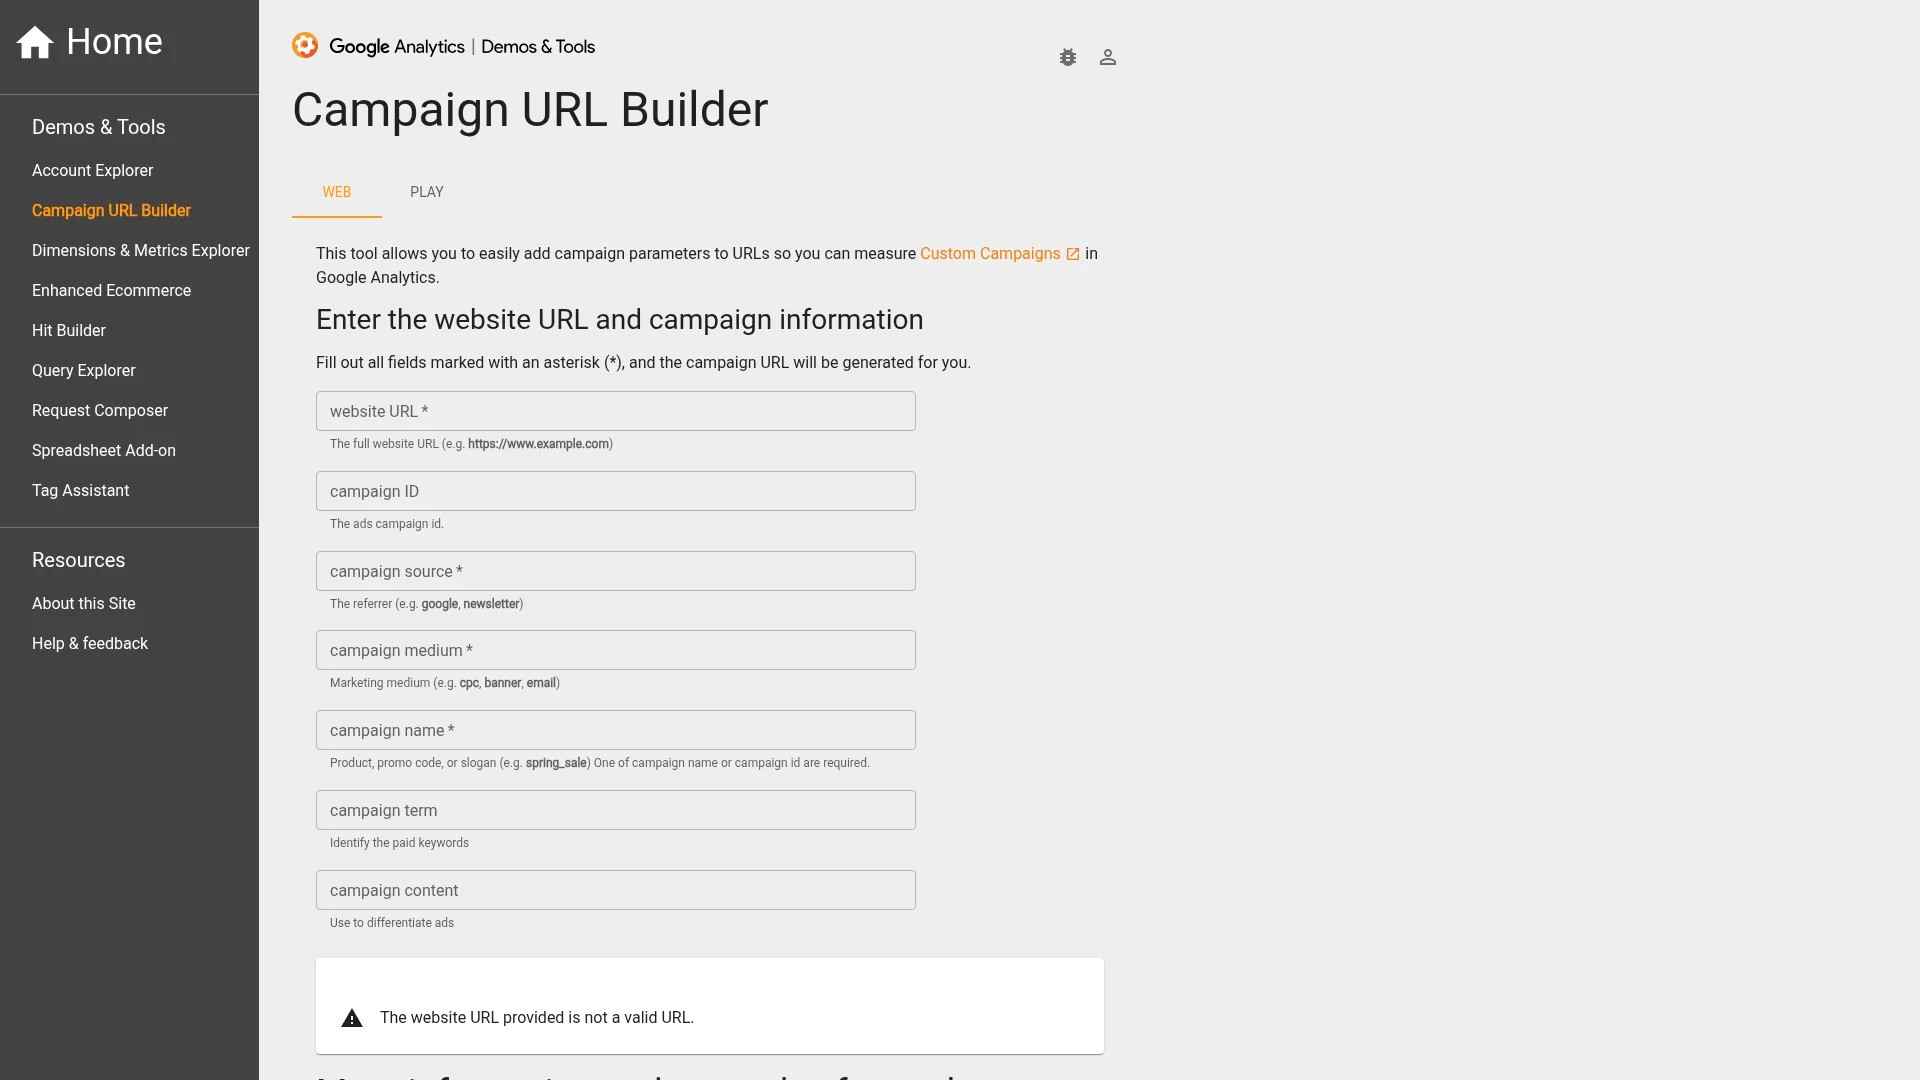Open the Tag Assistant page
This screenshot has width=1920, height=1080.
point(80,490)
